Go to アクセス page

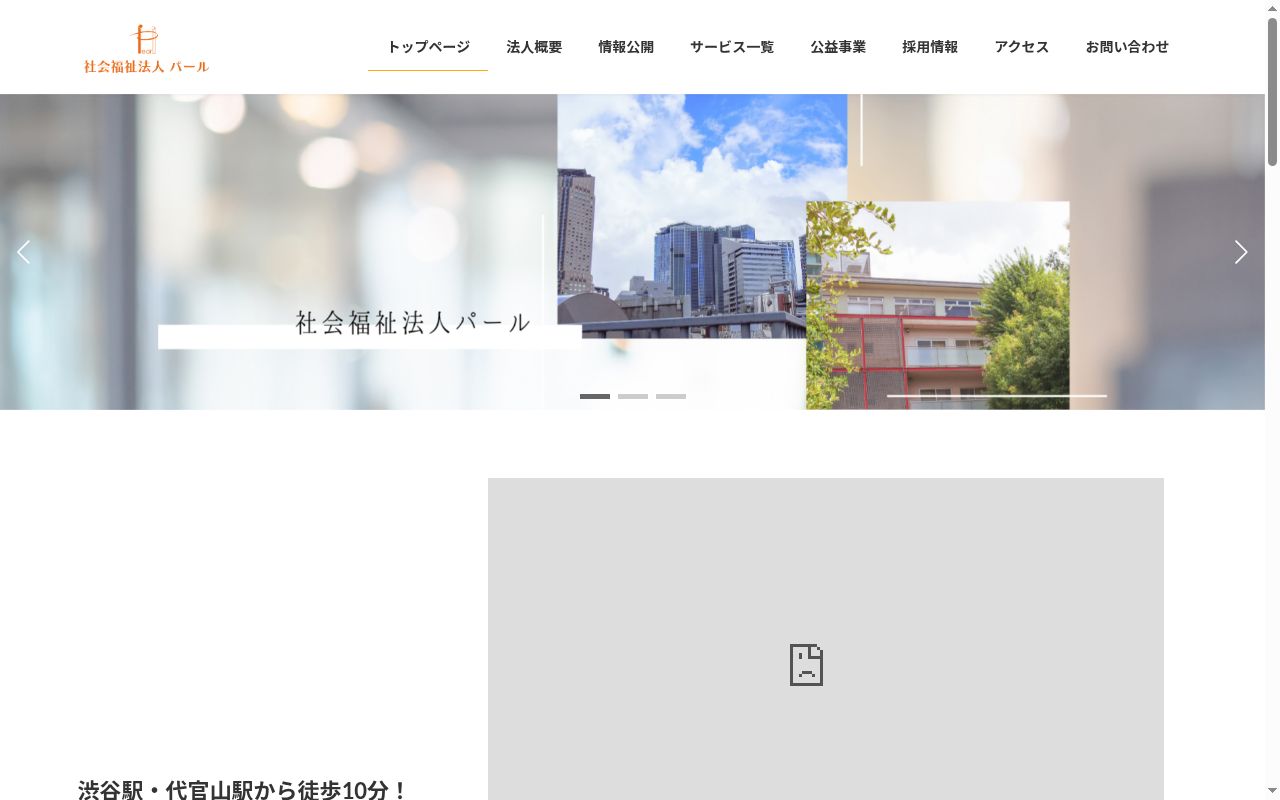click(1022, 47)
